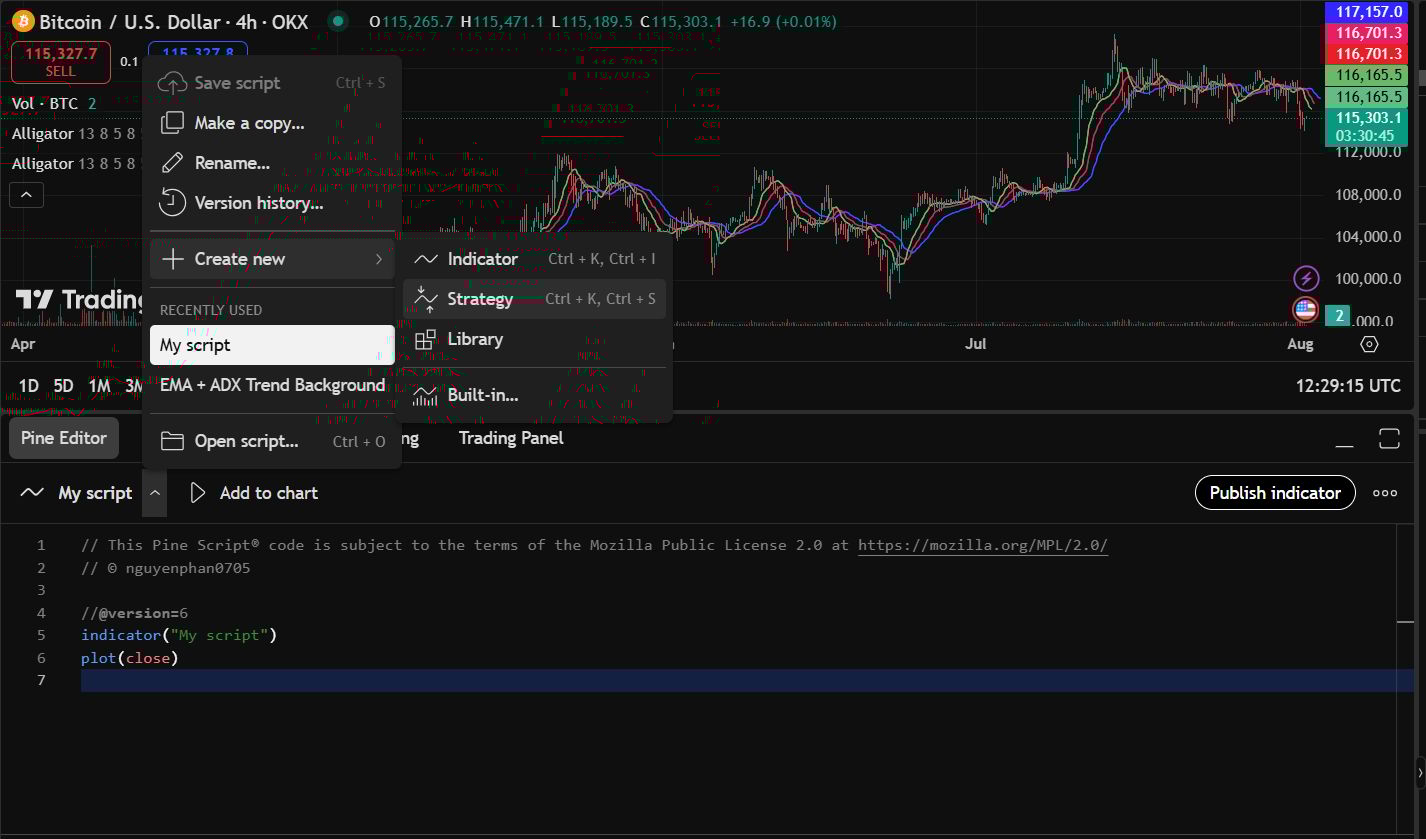1426x839 pixels.
Task: Click the clock icon for Version history
Action: [x=173, y=203]
